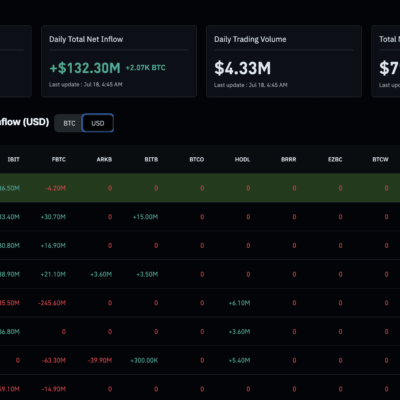400x400 pixels.
Task: Open the Daily Total Net Inflow card
Action: tap(119, 61)
